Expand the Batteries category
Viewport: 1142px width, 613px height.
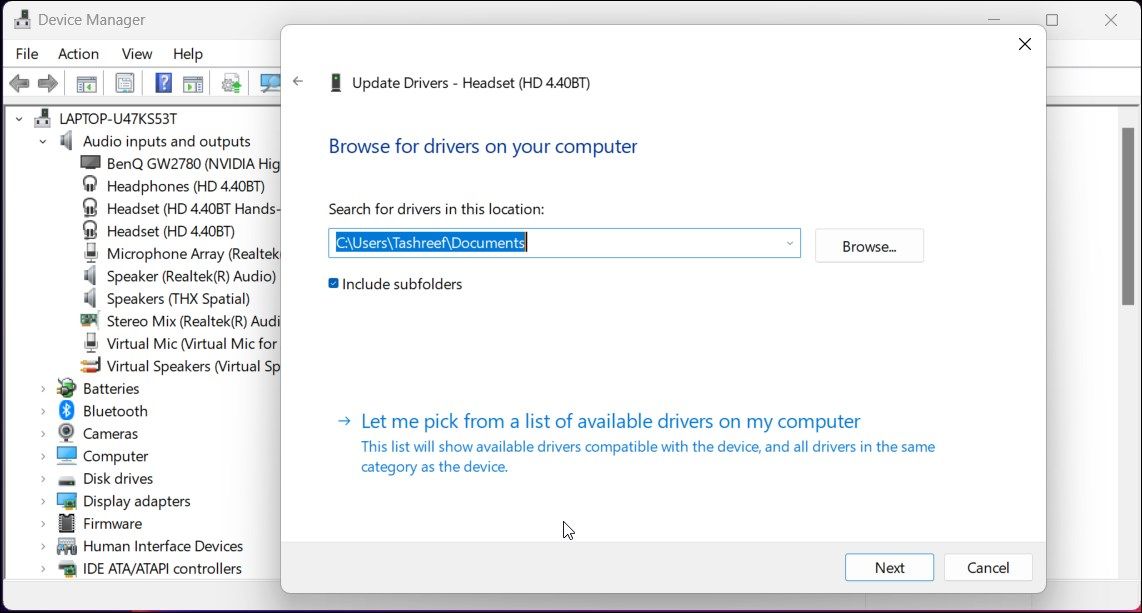click(x=43, y=389)
